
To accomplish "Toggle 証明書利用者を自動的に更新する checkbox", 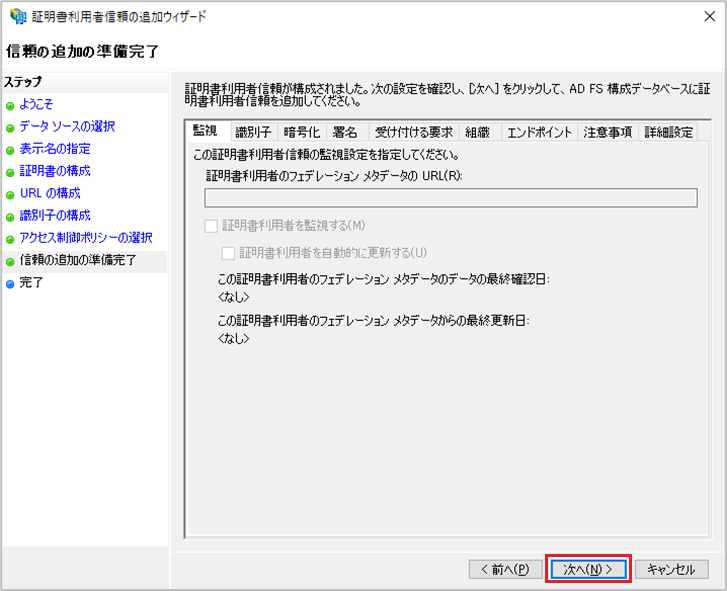I will [x=228, y=253].
